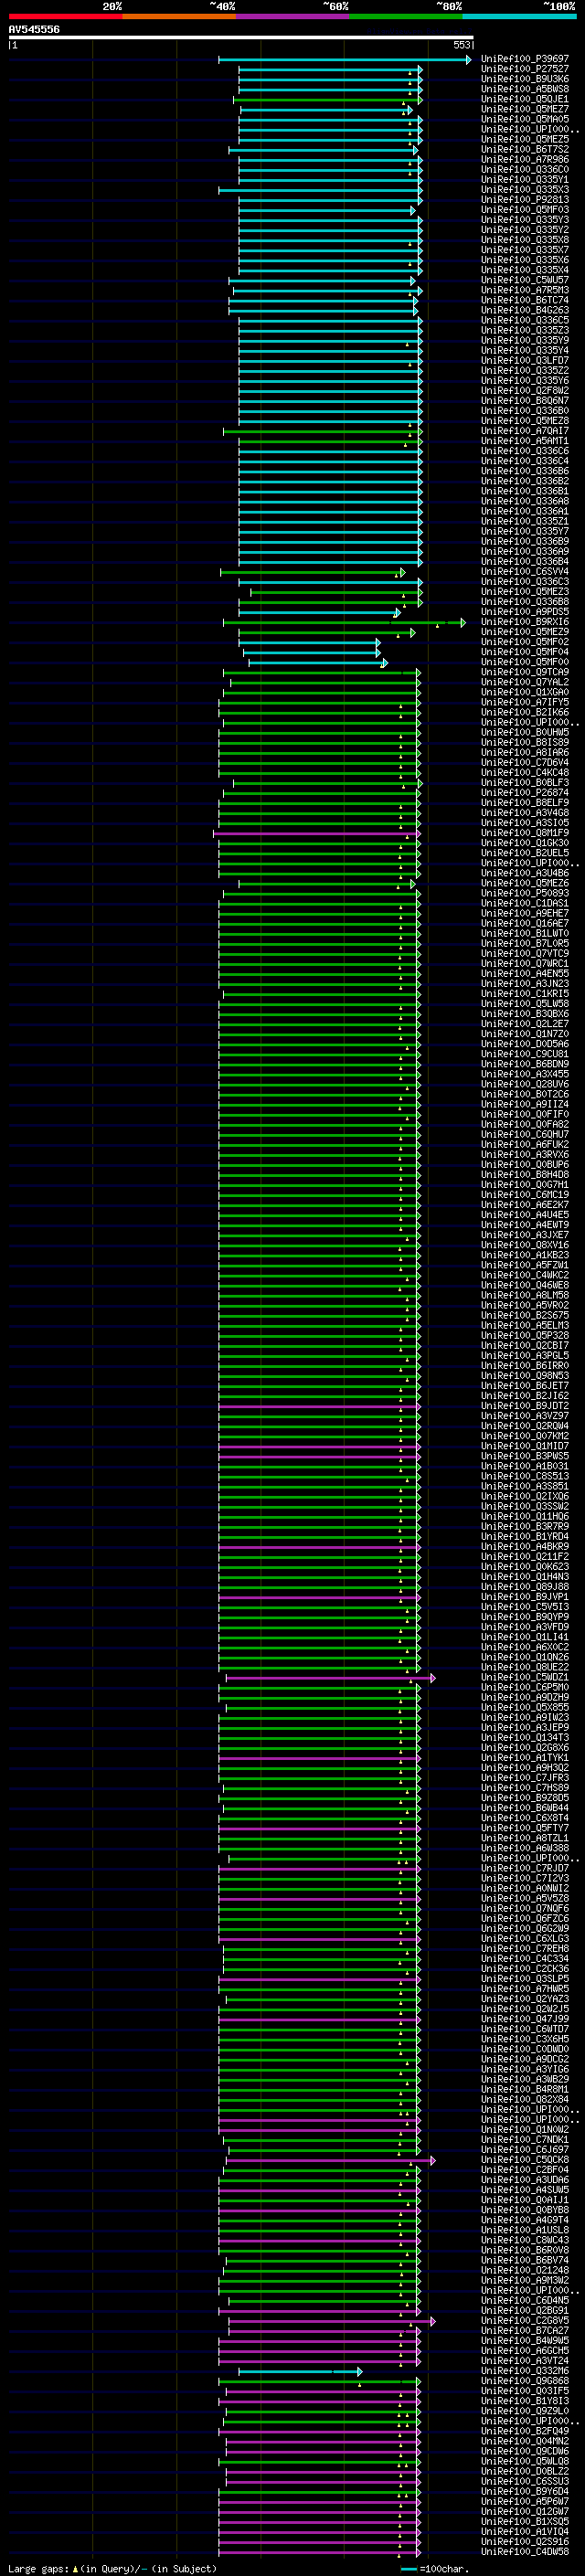This screenshot has width=585, height=2576.
Task: Click label UniRef100_B6TC74
Action: click(524, 300)
